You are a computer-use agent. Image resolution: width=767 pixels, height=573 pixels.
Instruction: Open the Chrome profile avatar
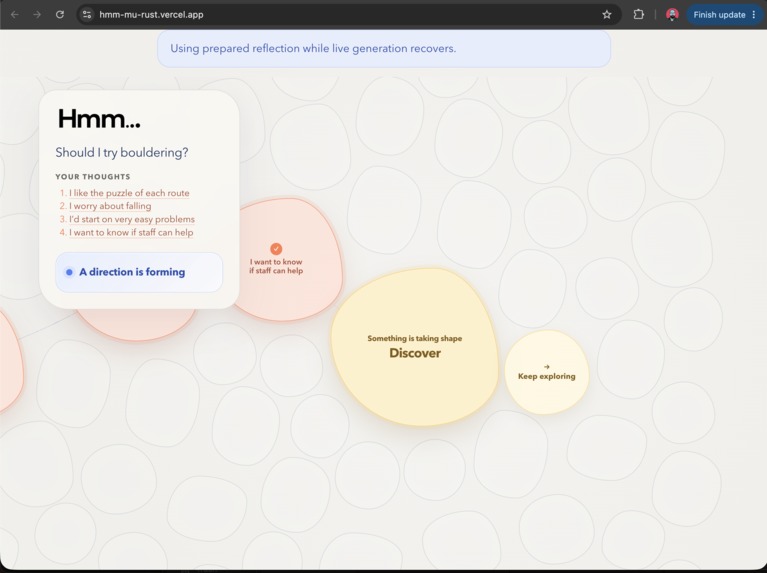tap(672, 15)
